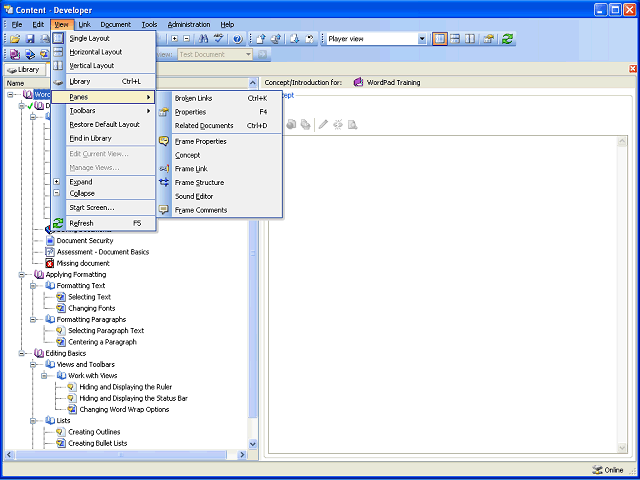
Task: Click the preview page icon in Concept pane
Action: (x=353, y=124)
